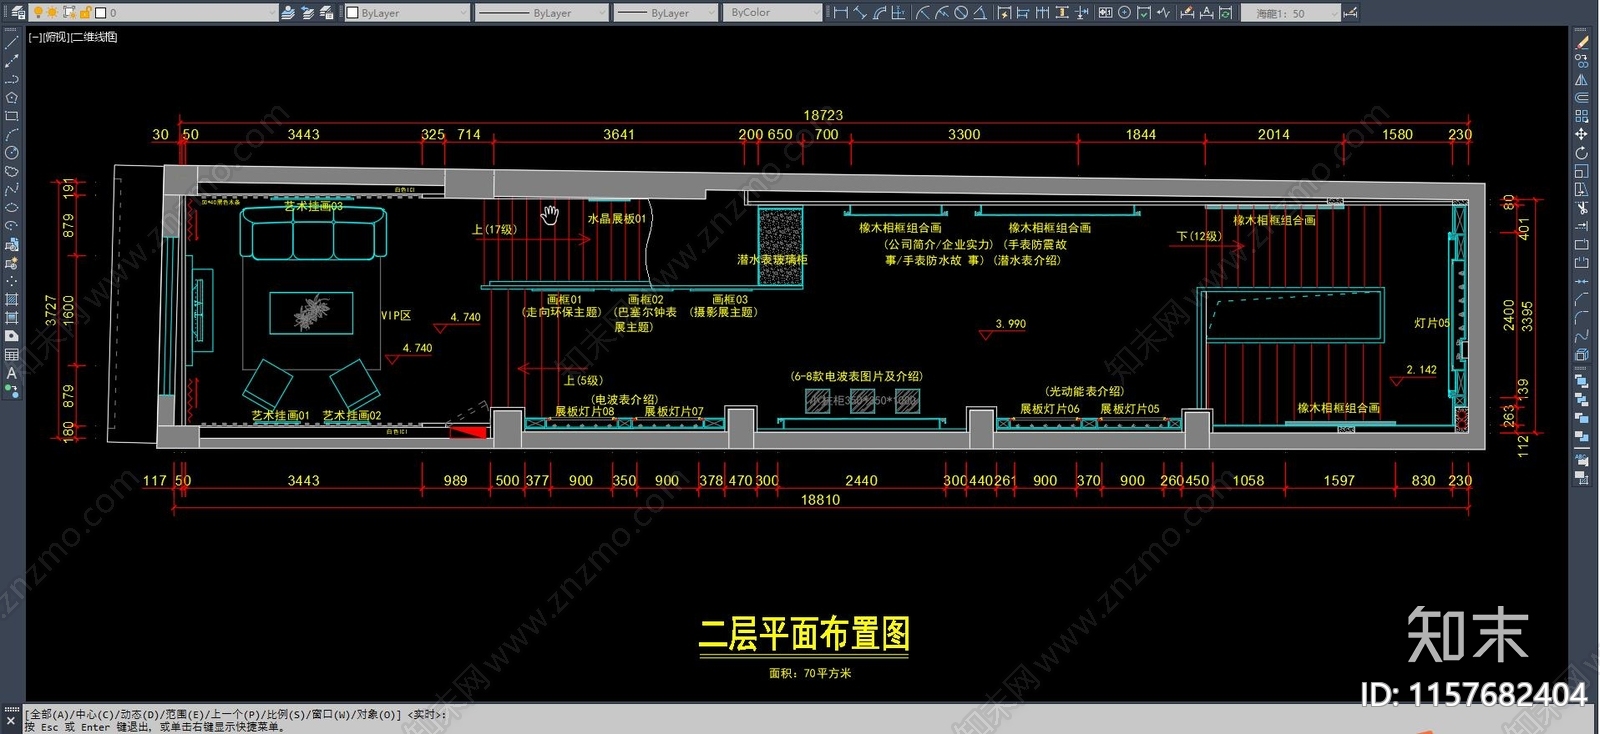The width and height of the screenshot is (1600, 734).
Task: Select the Polygon draw tool
Action: pyautogui.click(x=12, y=97)
